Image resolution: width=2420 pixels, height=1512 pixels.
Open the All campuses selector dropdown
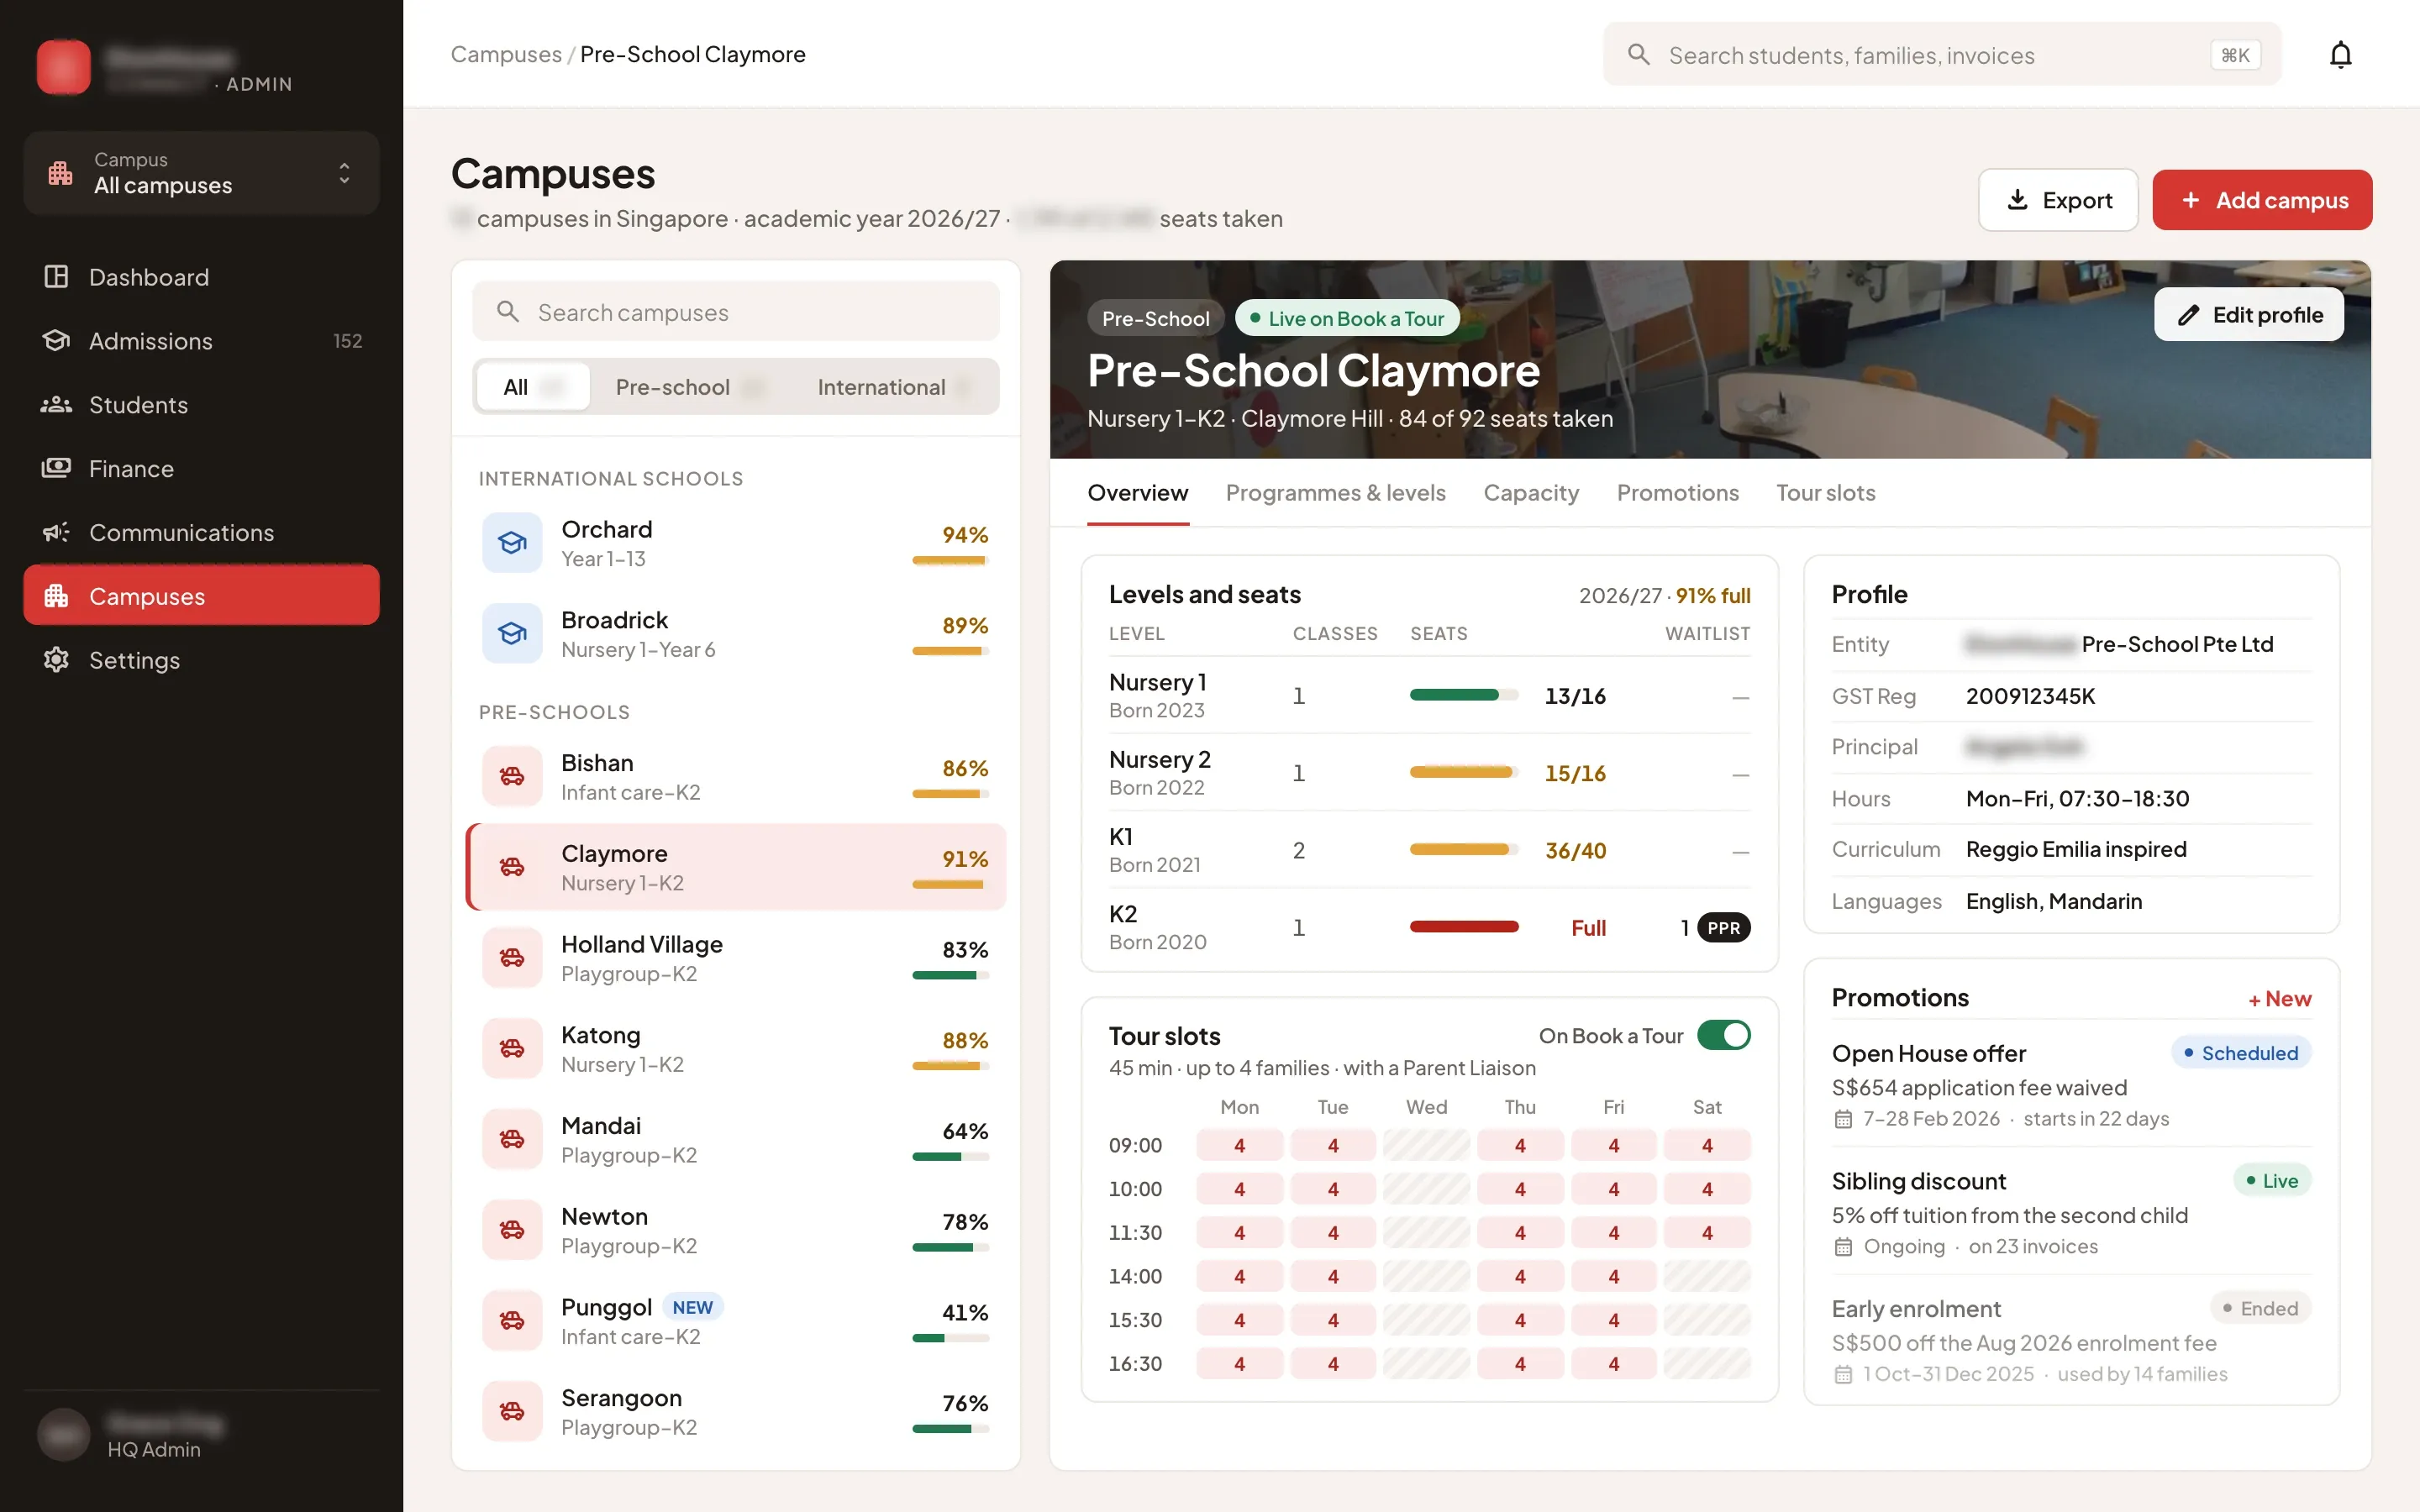201,173
